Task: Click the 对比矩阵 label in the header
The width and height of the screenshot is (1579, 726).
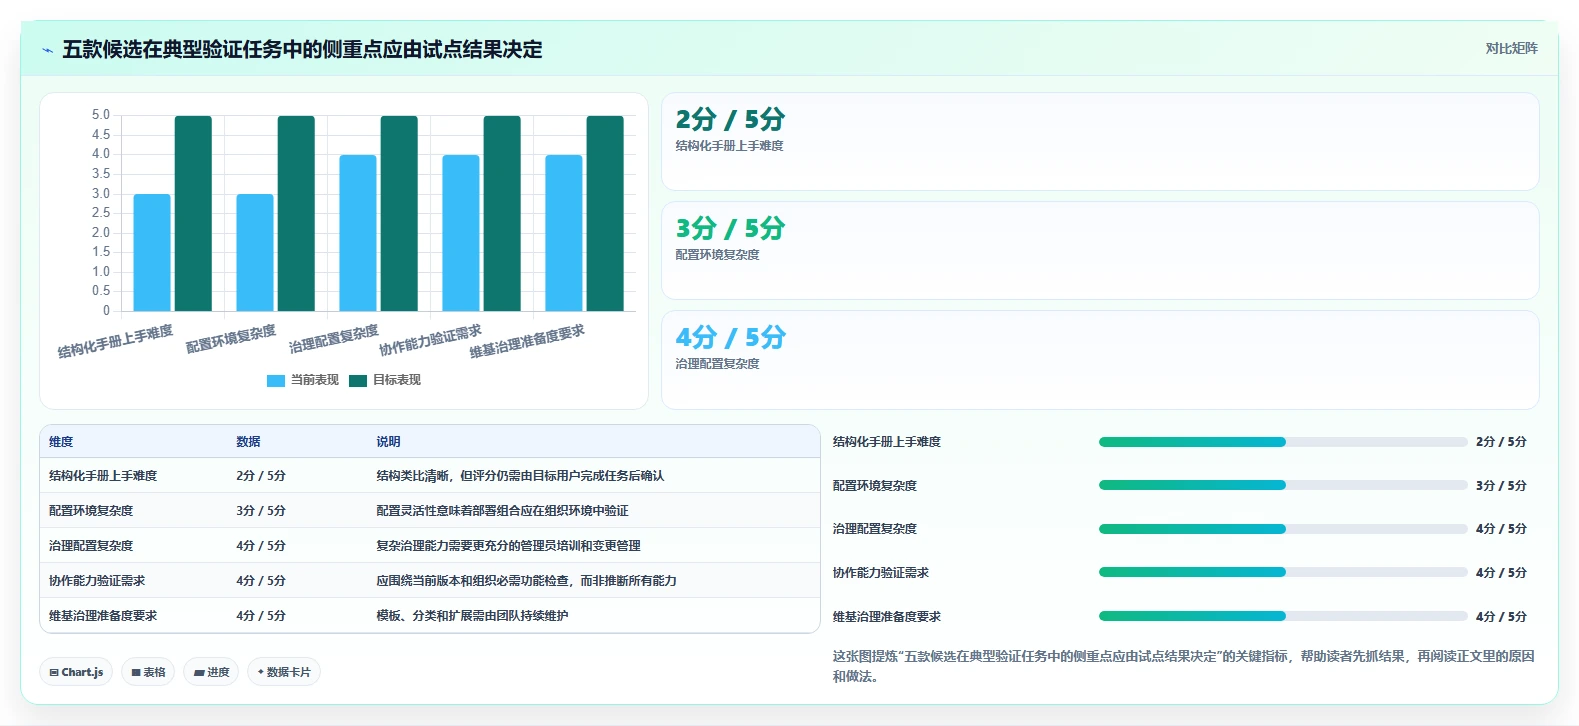Action: tap(1511, 48)
